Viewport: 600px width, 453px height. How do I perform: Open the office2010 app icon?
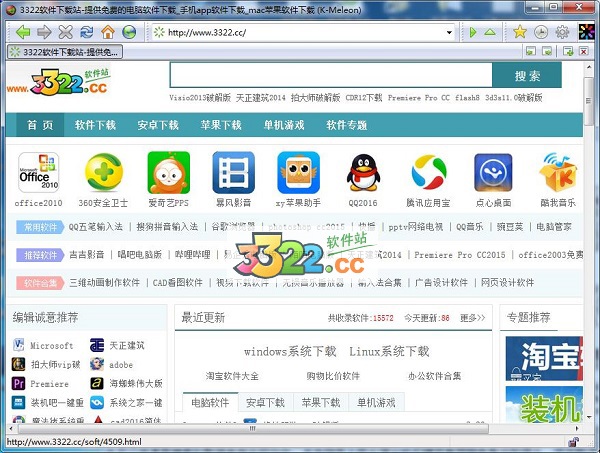(x=38, y=173)
